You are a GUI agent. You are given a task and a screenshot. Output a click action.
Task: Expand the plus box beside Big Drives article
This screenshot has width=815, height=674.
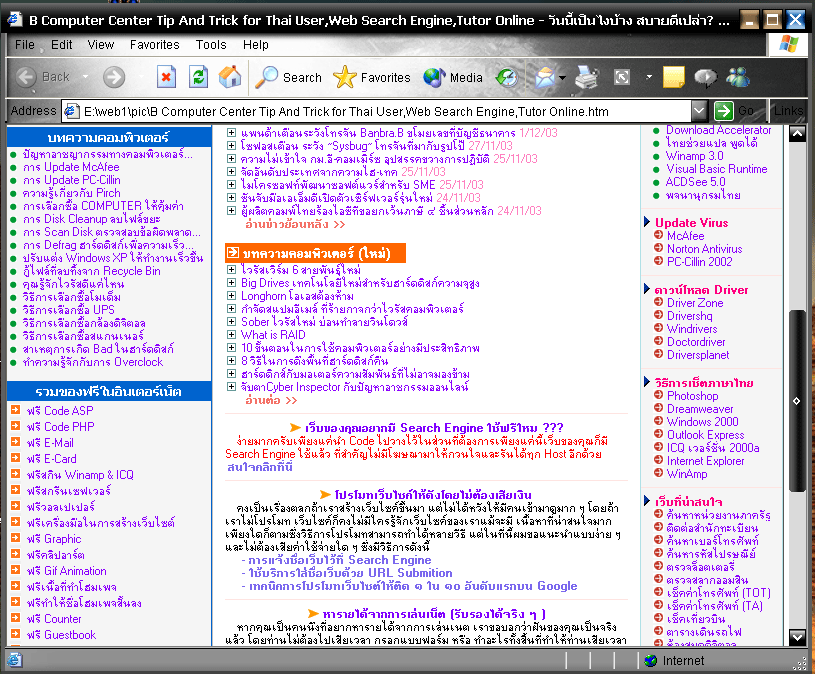(x=232, y=283)
